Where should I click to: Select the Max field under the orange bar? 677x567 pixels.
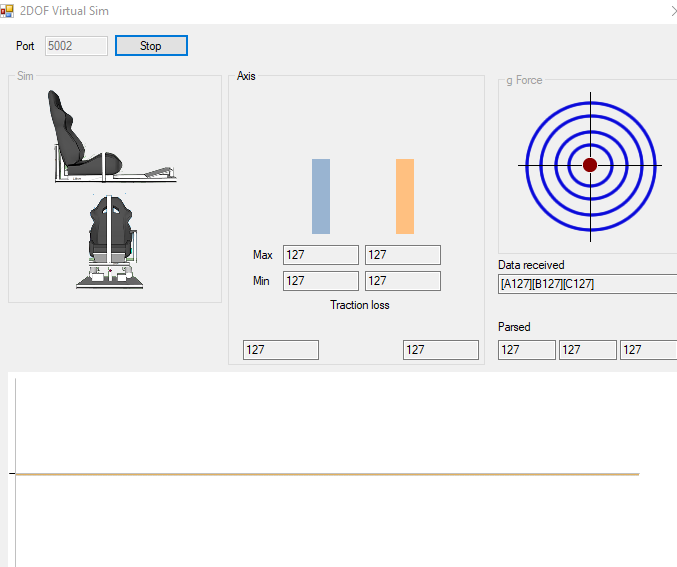403,255
